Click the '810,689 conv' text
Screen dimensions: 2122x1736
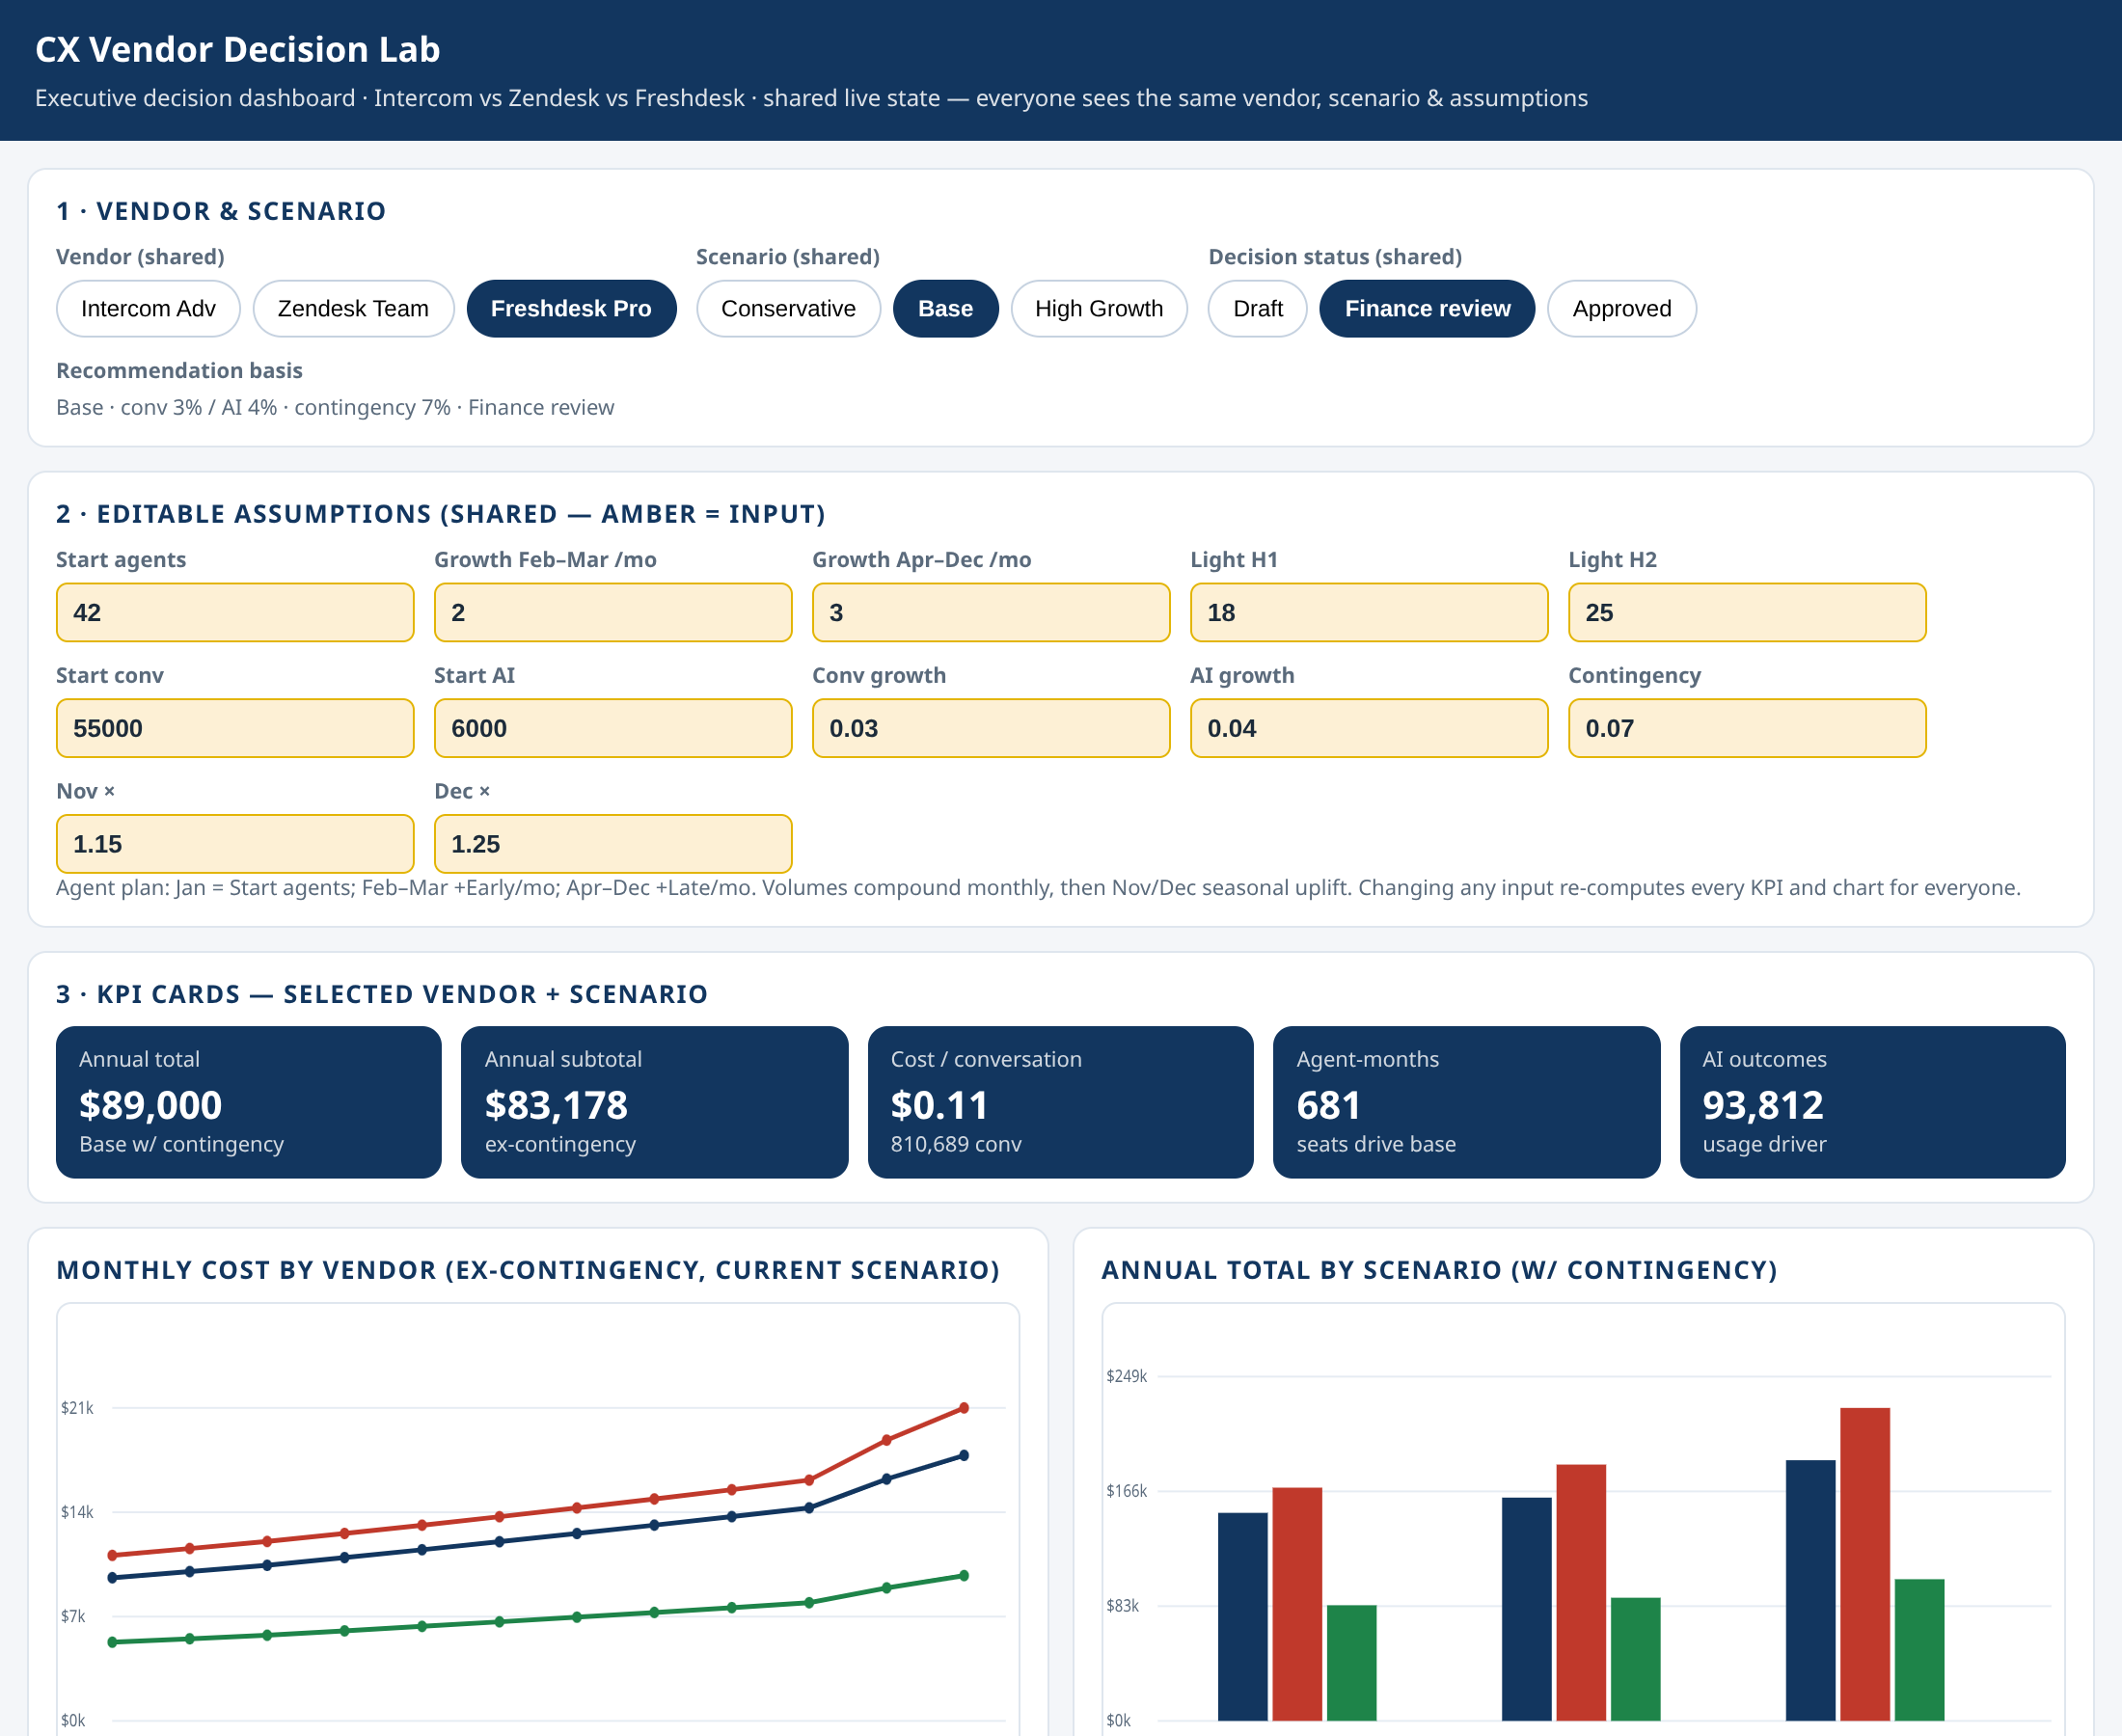pos(956,1144)
